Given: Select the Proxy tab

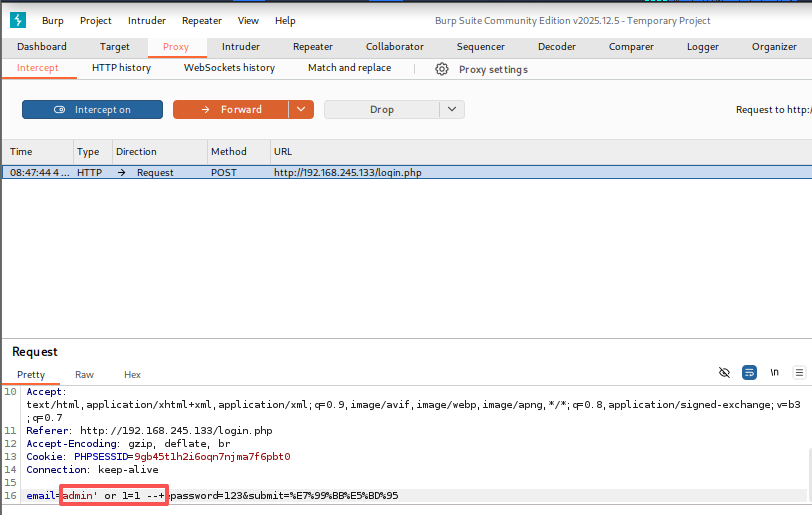Looking at the screenshot, I should [176, 47].
